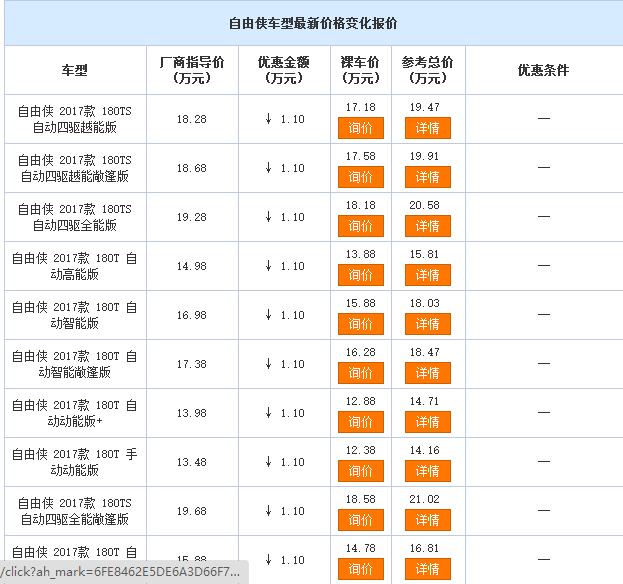Click guide price 18.28
The image size is (623, 584).
click(x=192, y=119)
